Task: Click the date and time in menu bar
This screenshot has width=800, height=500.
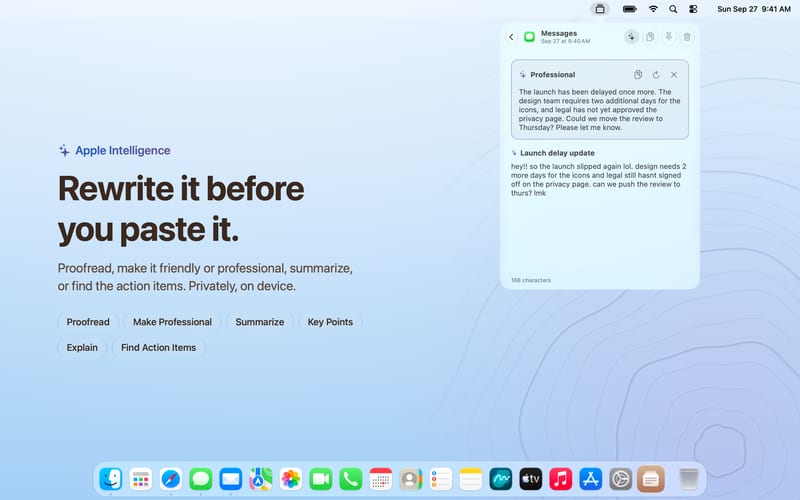Action: pyautogui.click(x=754, y=9)
